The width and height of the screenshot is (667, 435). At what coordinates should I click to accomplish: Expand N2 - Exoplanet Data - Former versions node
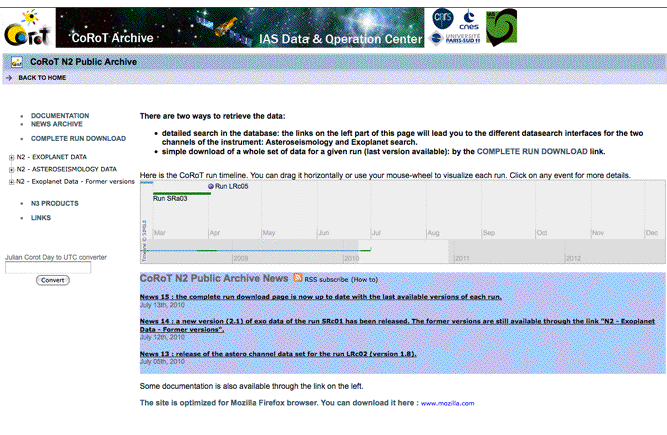tap(9, 181)
